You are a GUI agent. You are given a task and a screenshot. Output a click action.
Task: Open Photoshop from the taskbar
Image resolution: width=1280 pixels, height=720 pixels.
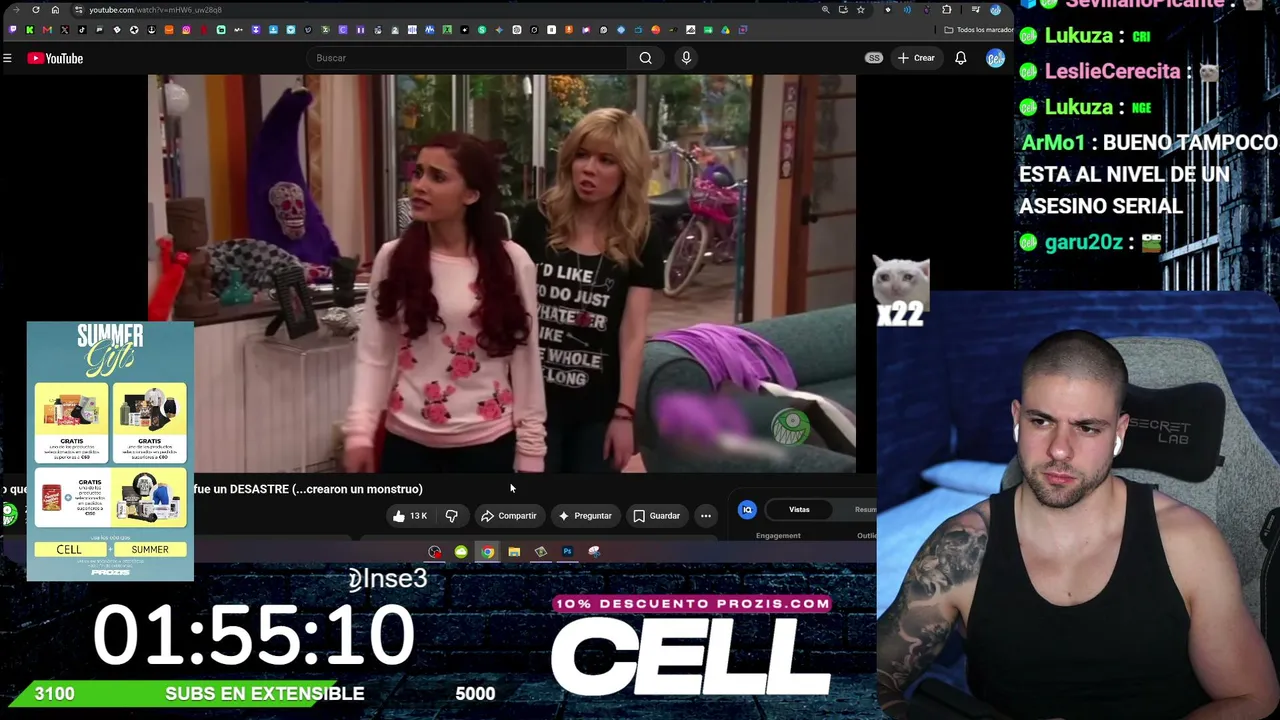click(x=567, y=552)
